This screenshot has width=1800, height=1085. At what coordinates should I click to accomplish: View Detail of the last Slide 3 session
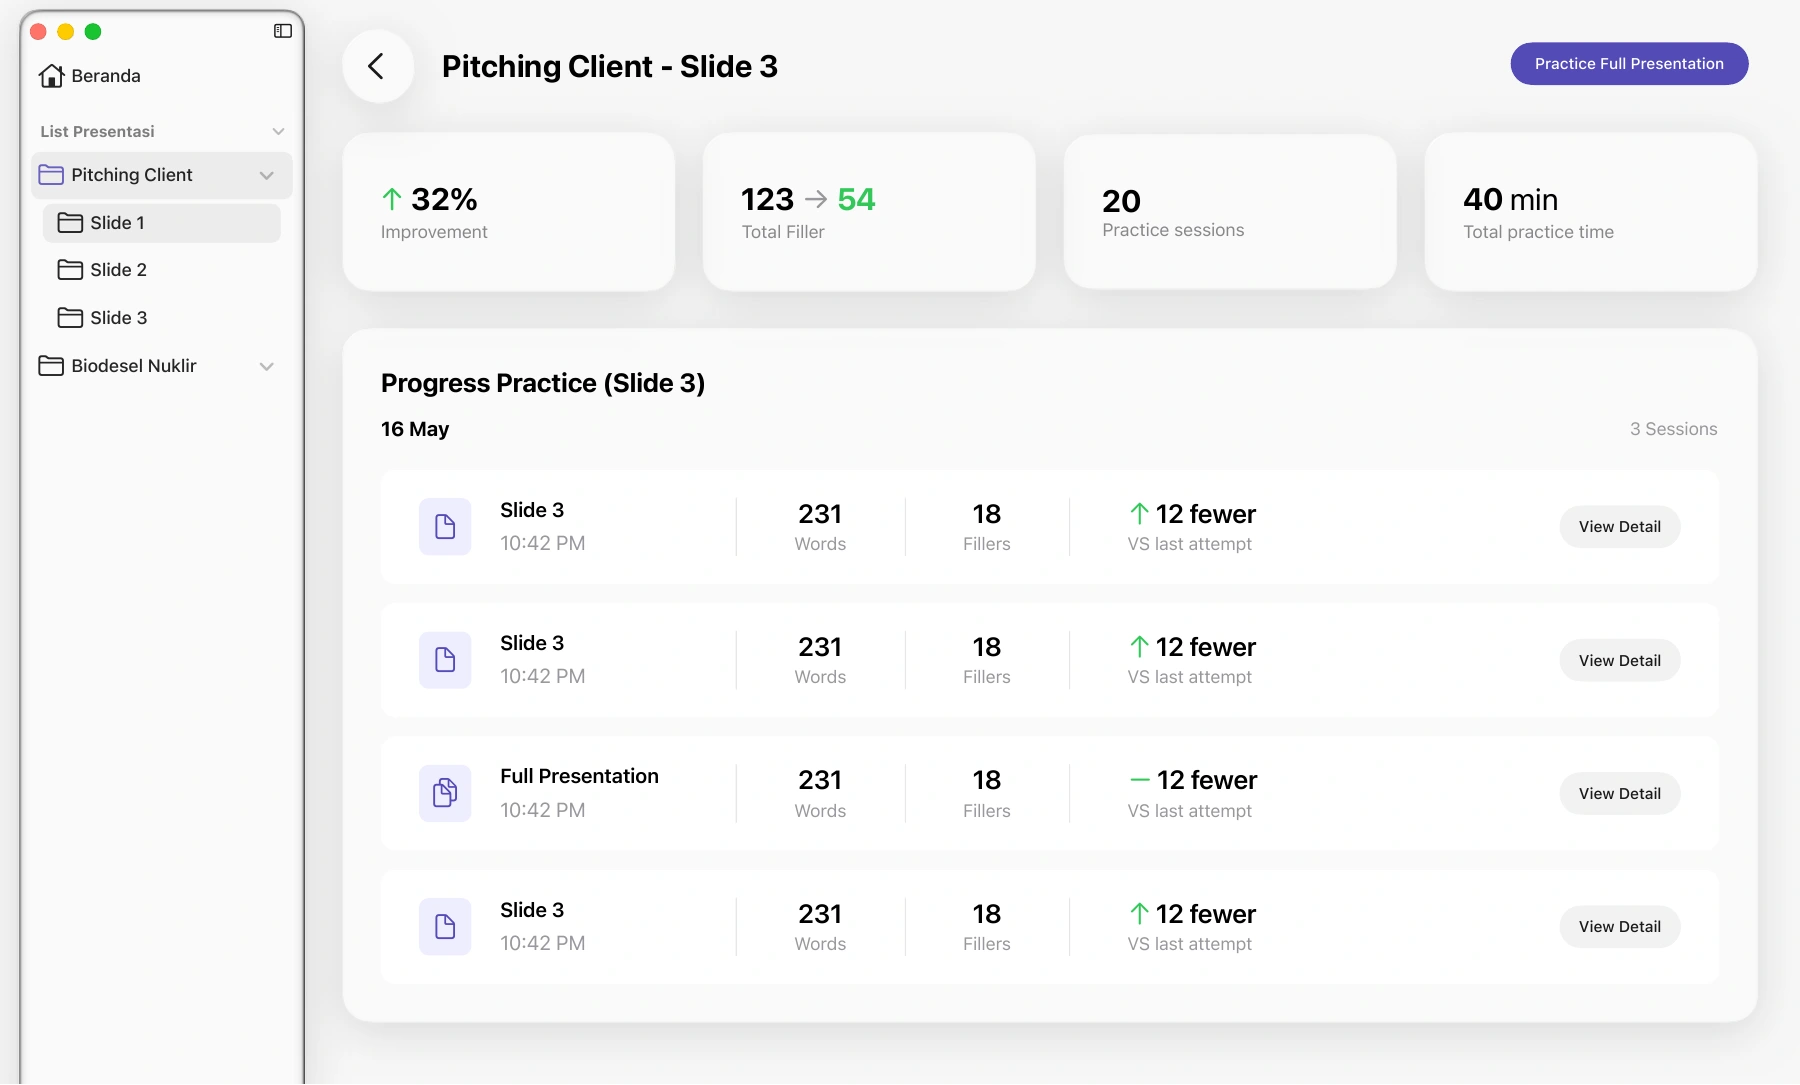pyautogui.click(x=1620, y=926)
